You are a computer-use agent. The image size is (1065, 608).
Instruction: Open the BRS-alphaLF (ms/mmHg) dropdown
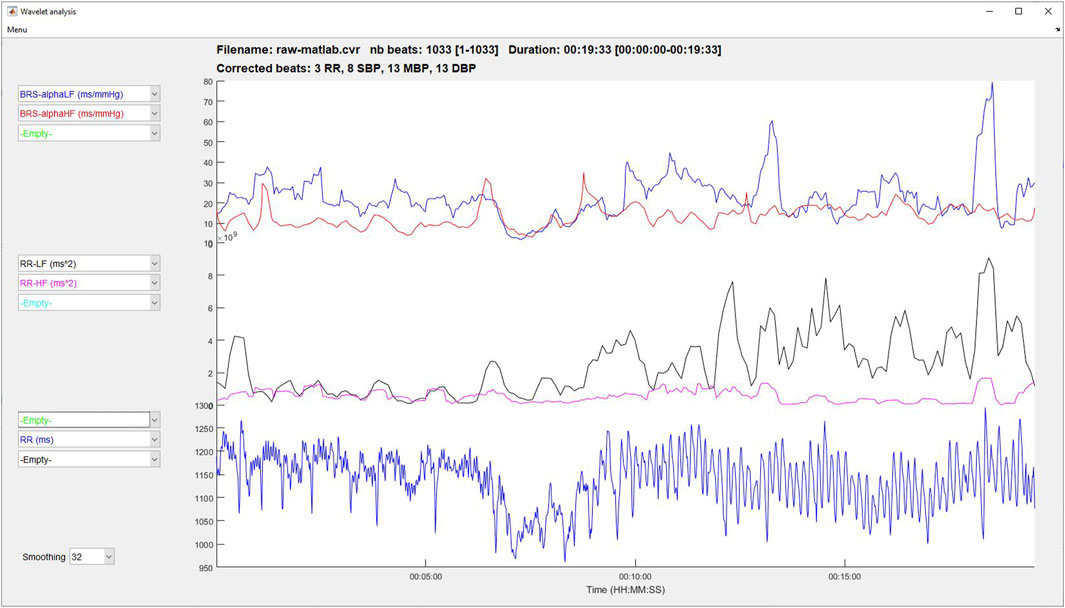[89, 94]
